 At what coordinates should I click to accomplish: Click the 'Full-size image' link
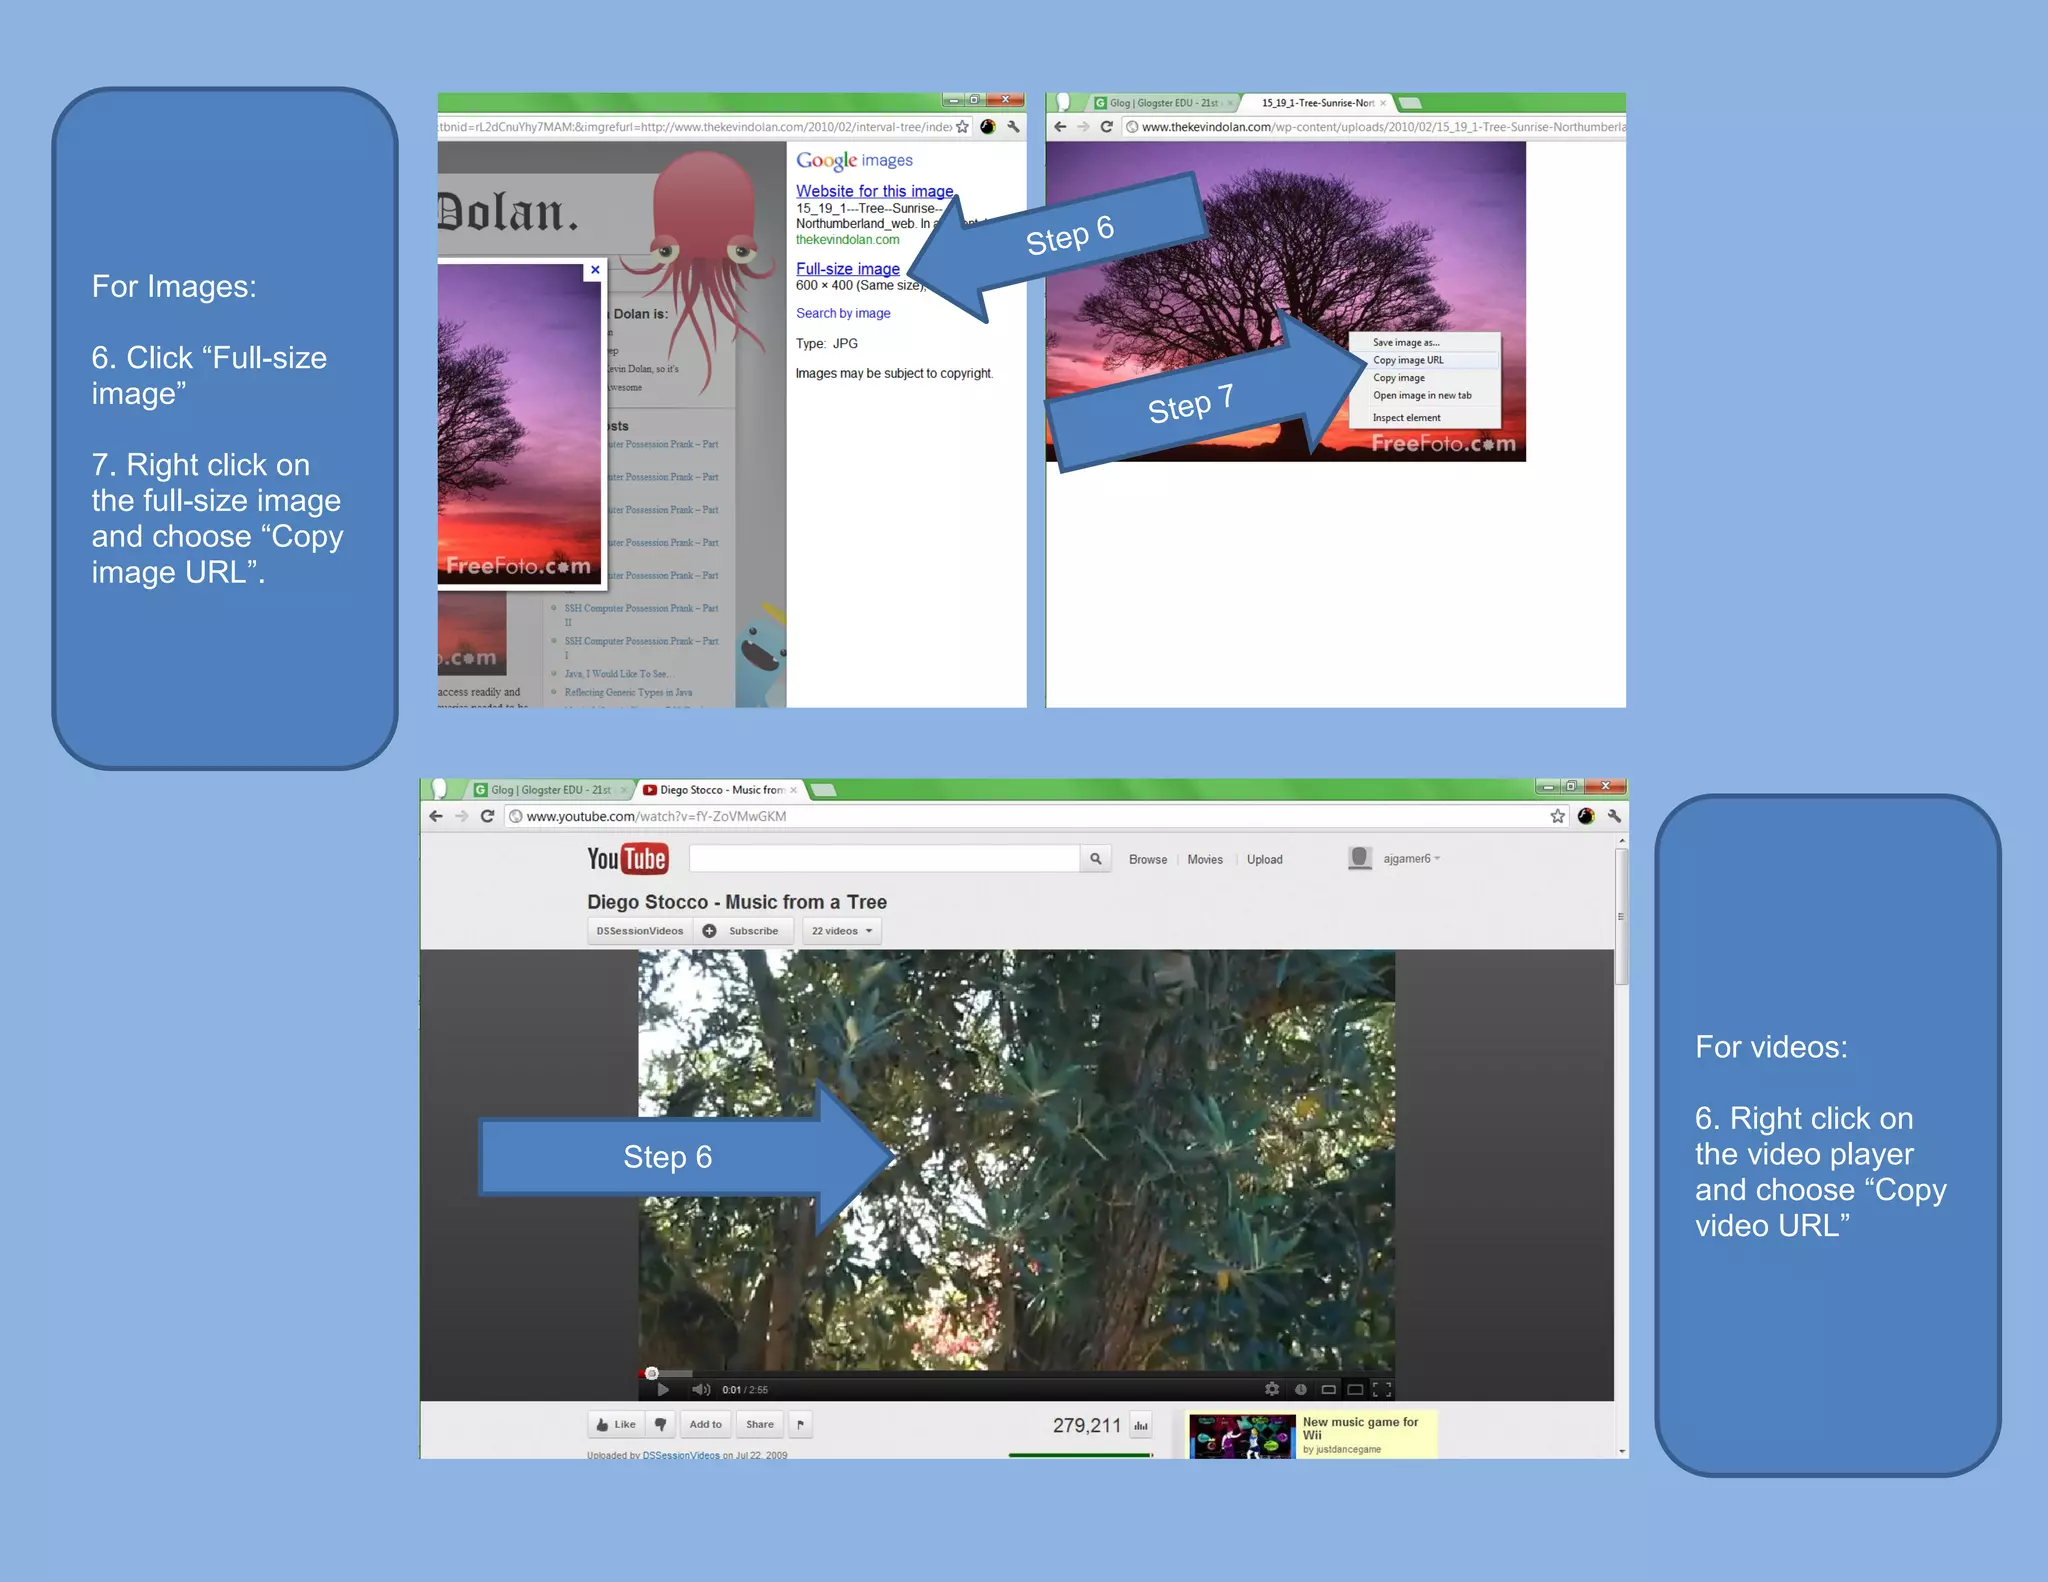pyautogui.click(x=848, y=268)
